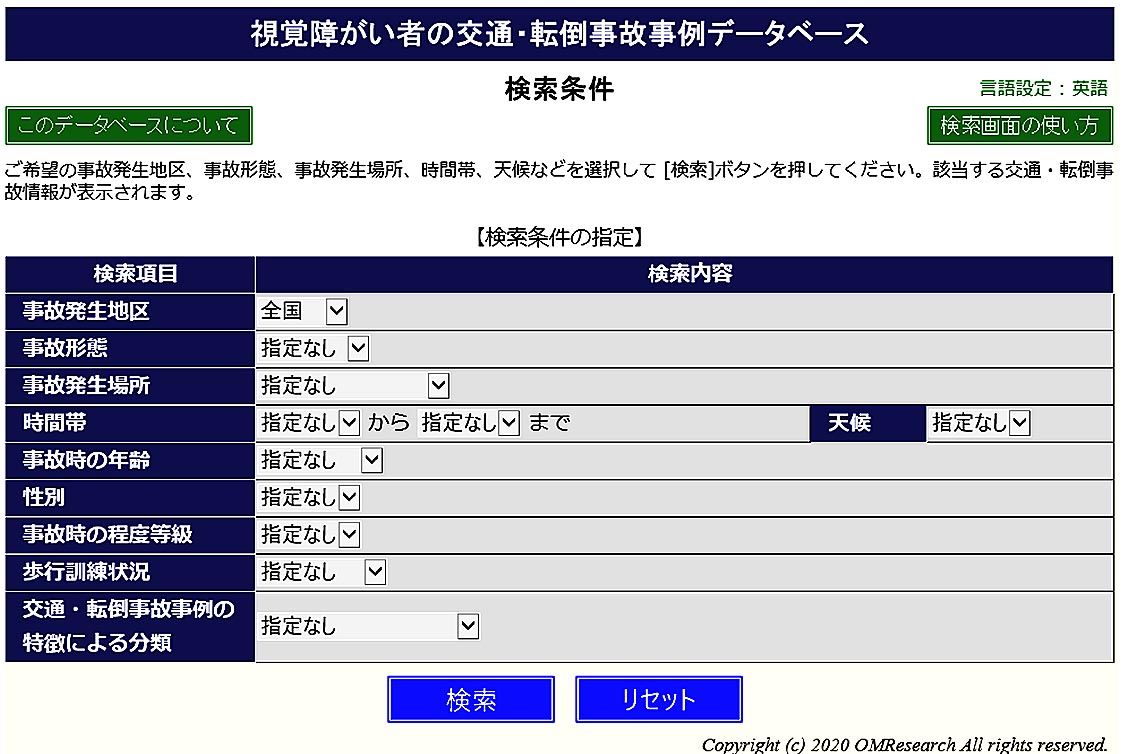Image resolution: width=1124 pixels, height=754 pixels.
Task: Open the 時間帯 start time dropdown before から
Action: 309,423
